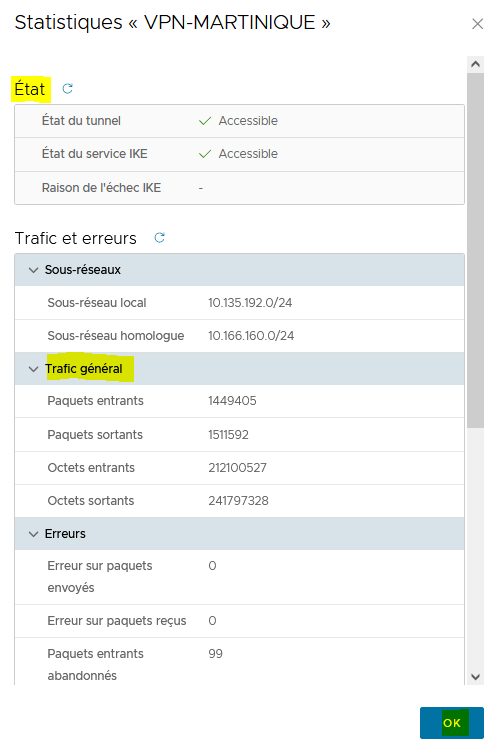Viewport: 496px width, 745px height.
Task: Click the green check for État du tunnel
Action: click(x=205, y=121)
